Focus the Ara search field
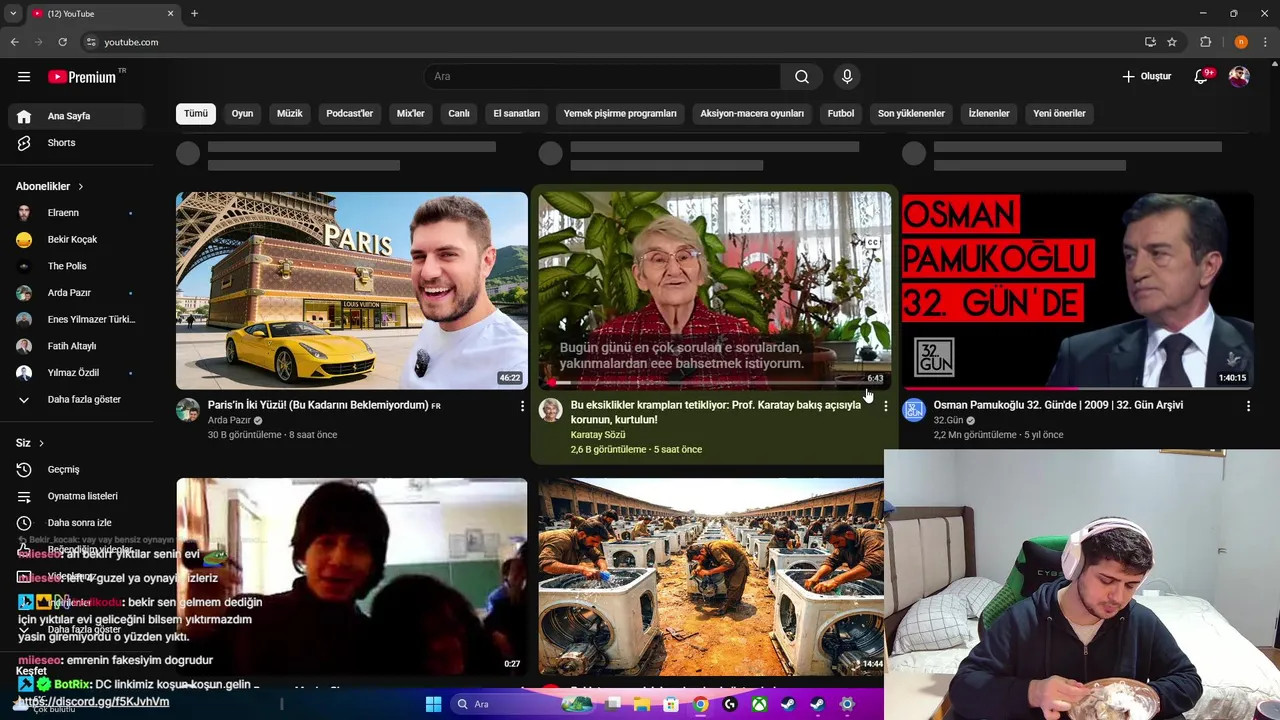The width and height of the screenshot is (1280, 720). pyautogui.click(x=603, y=77)
